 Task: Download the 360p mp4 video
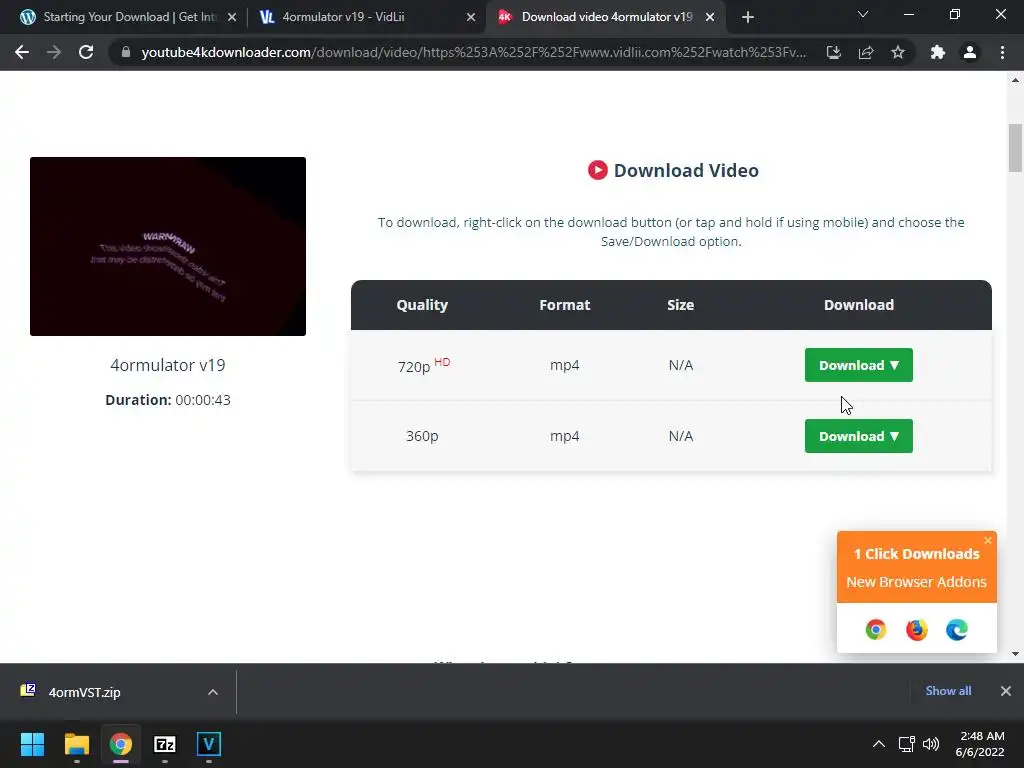(859, 436)
